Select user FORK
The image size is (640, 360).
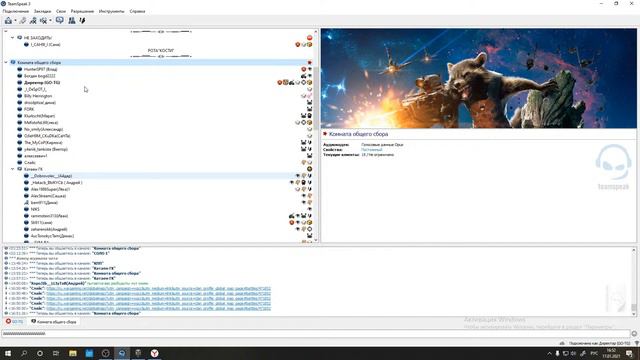tap(29, 109)
